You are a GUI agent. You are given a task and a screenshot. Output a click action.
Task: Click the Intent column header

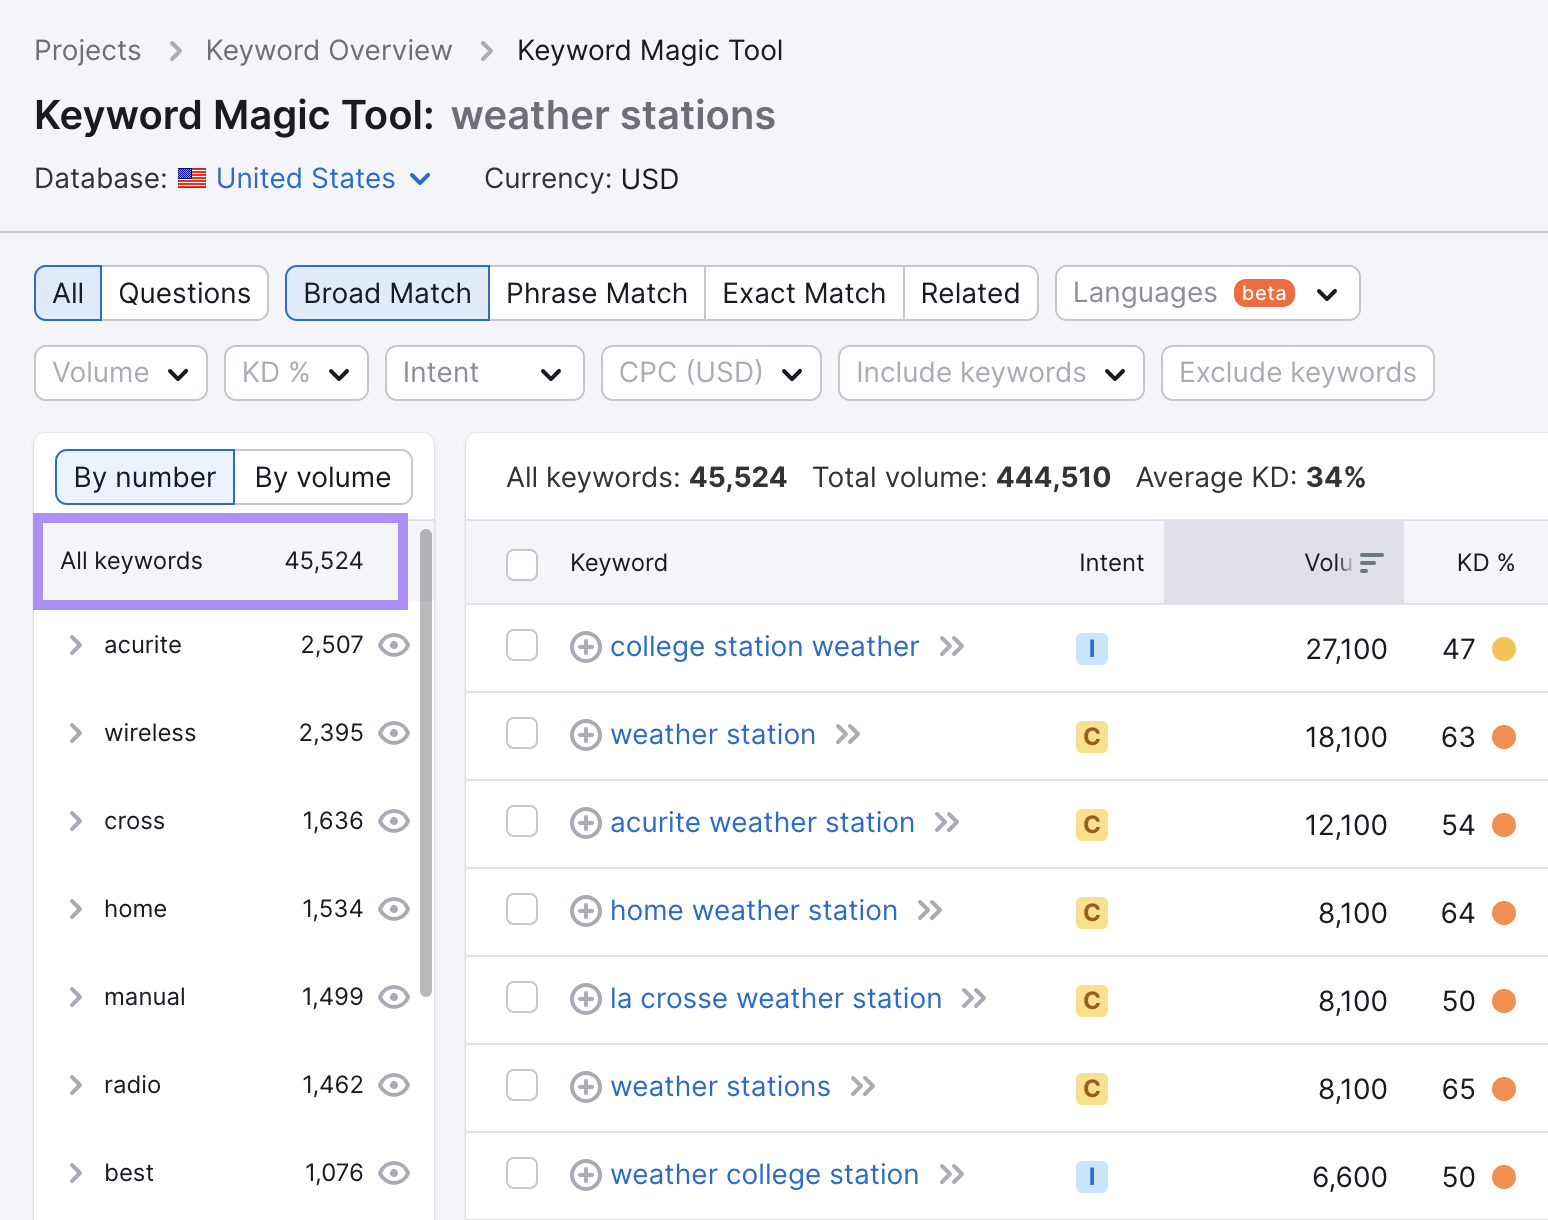(1111, 563)
